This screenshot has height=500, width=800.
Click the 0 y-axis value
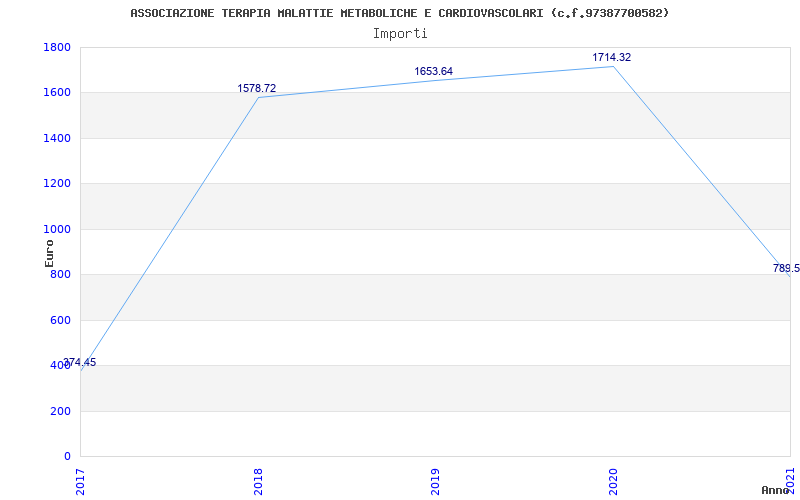pyautogui.click(x=67, y=456)
